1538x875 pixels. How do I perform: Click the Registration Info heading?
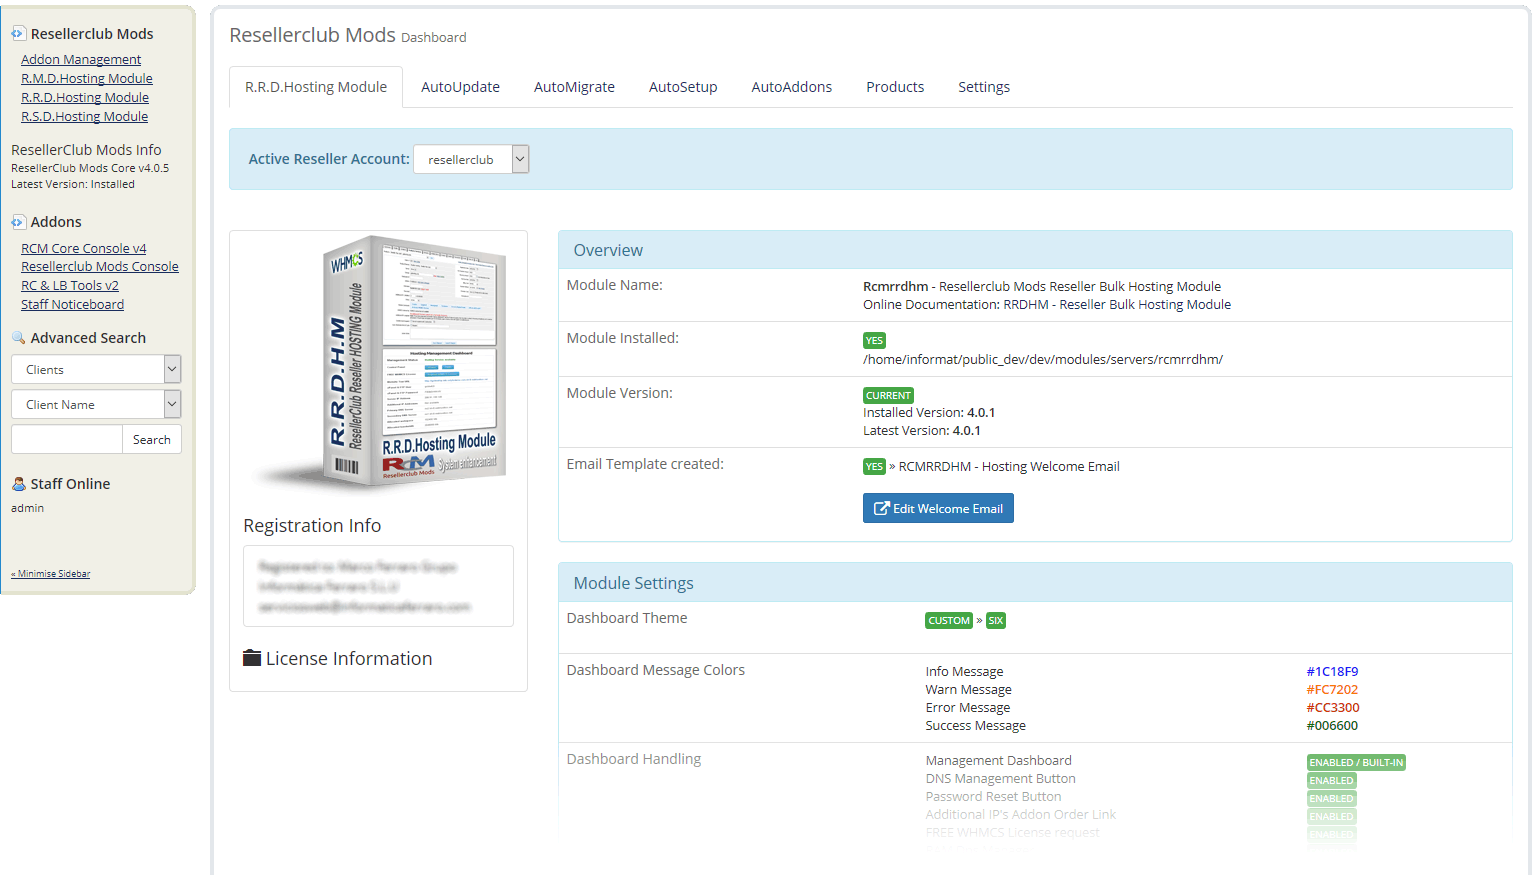312,526
